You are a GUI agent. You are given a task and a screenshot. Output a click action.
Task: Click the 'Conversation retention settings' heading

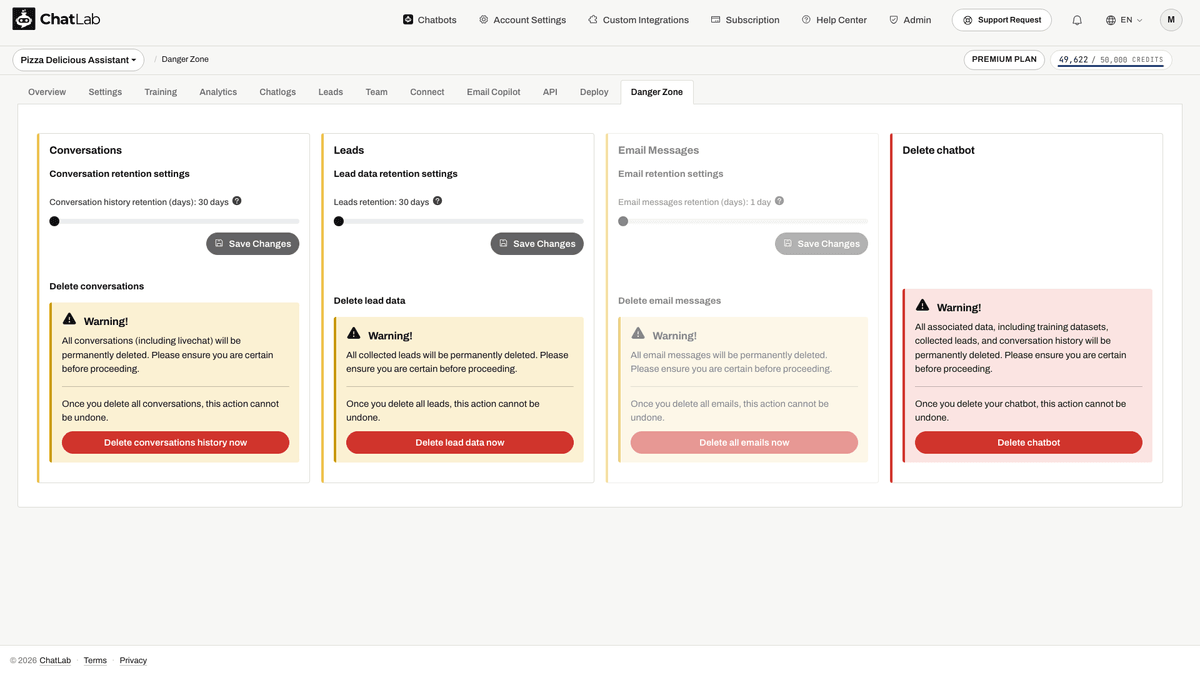click(x=119, y=174)
